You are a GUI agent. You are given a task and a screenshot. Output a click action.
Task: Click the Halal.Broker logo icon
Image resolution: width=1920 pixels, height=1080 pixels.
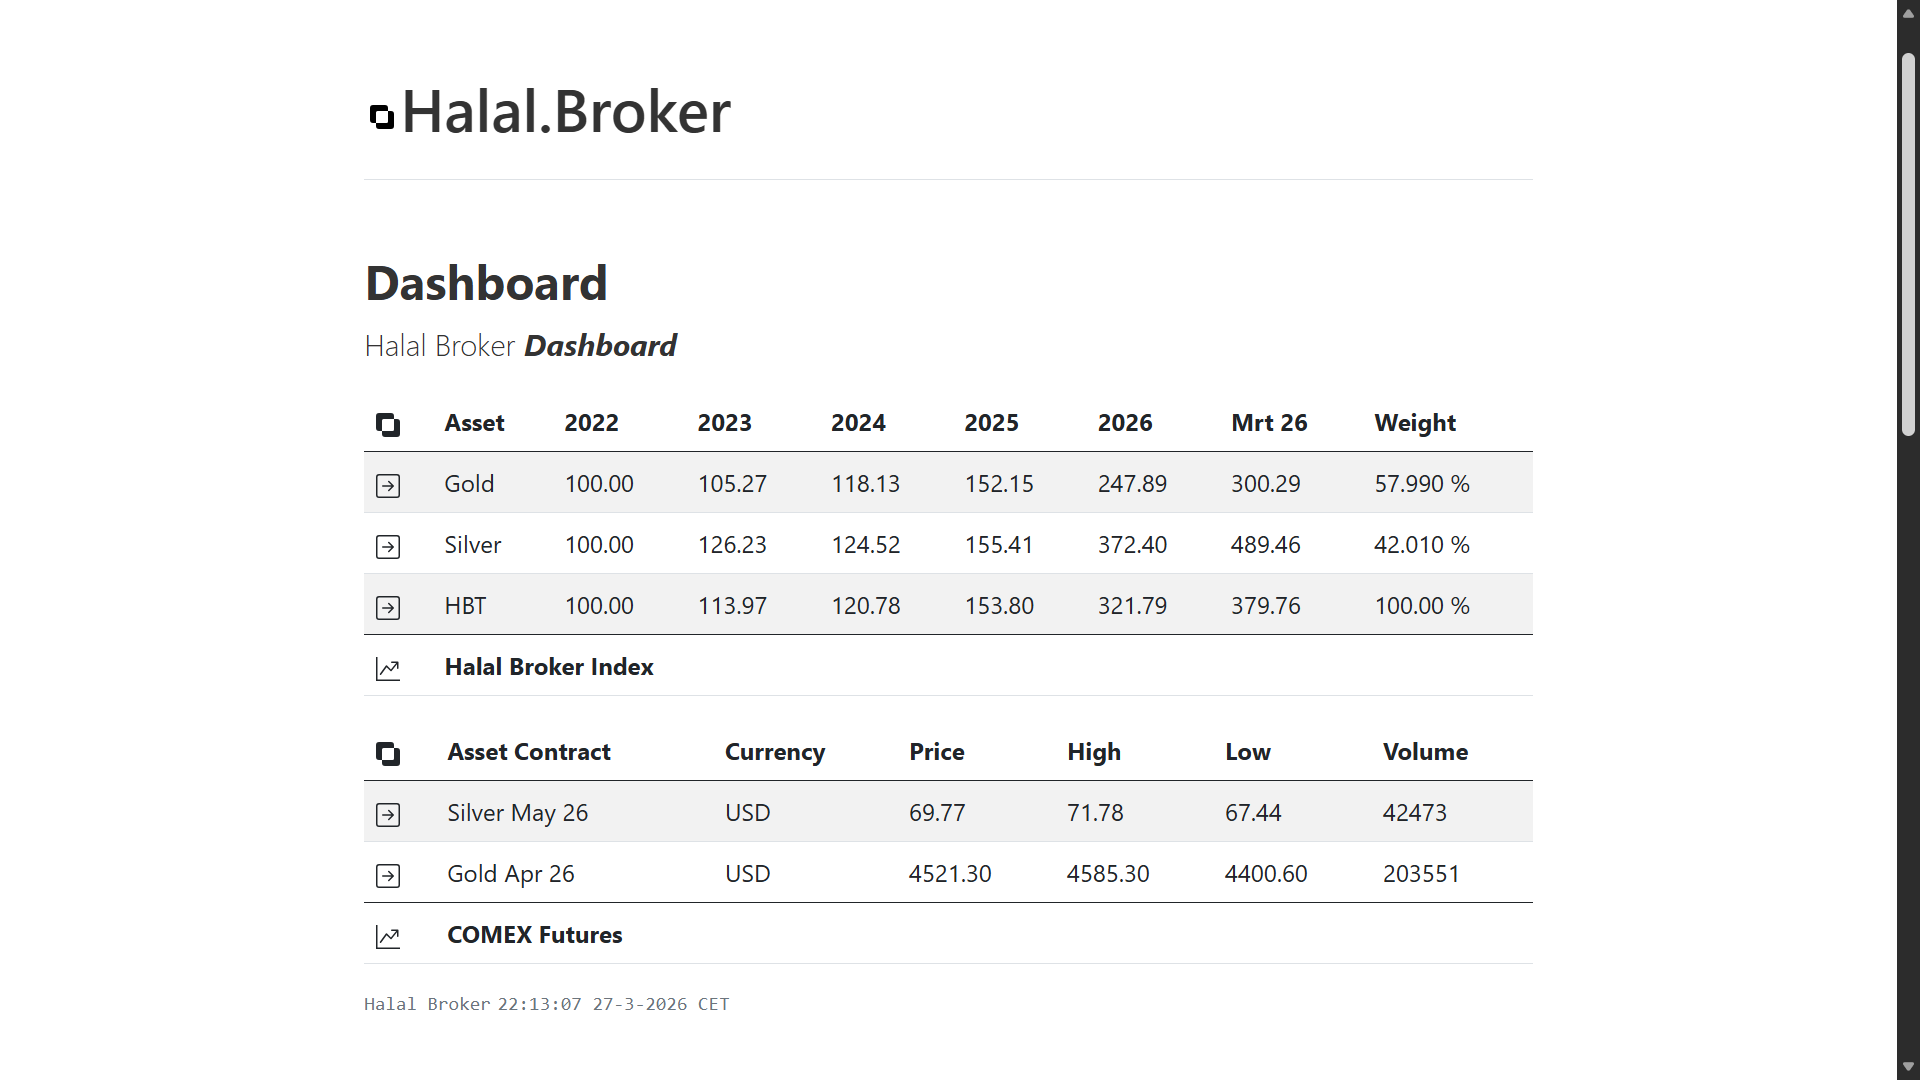(381, 117)
